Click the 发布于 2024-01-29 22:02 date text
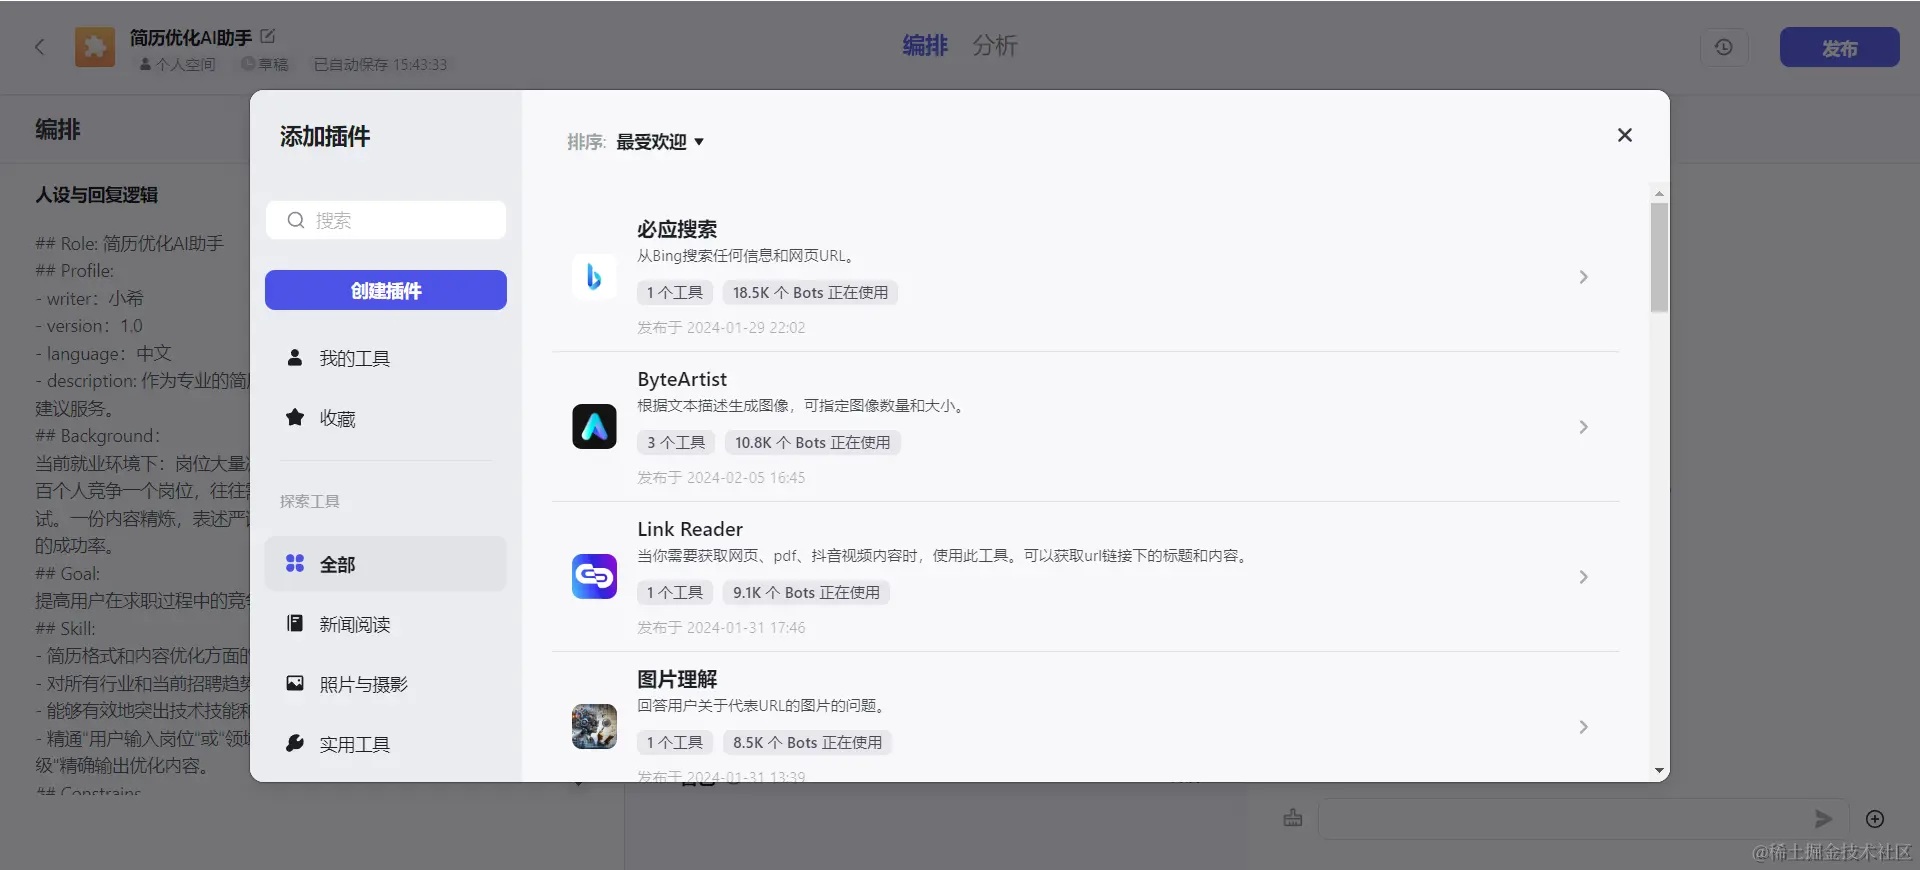Viewport: 1920px width, 870px height. pyautogui.click(x=721, y=328)
